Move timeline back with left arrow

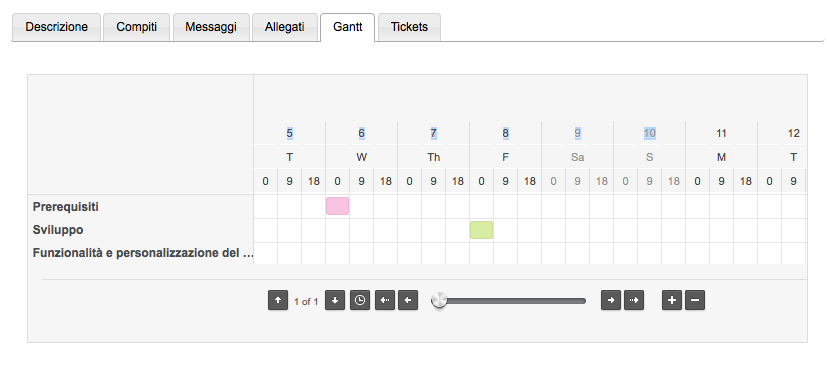pyautogui.click(x=408, y=300)
